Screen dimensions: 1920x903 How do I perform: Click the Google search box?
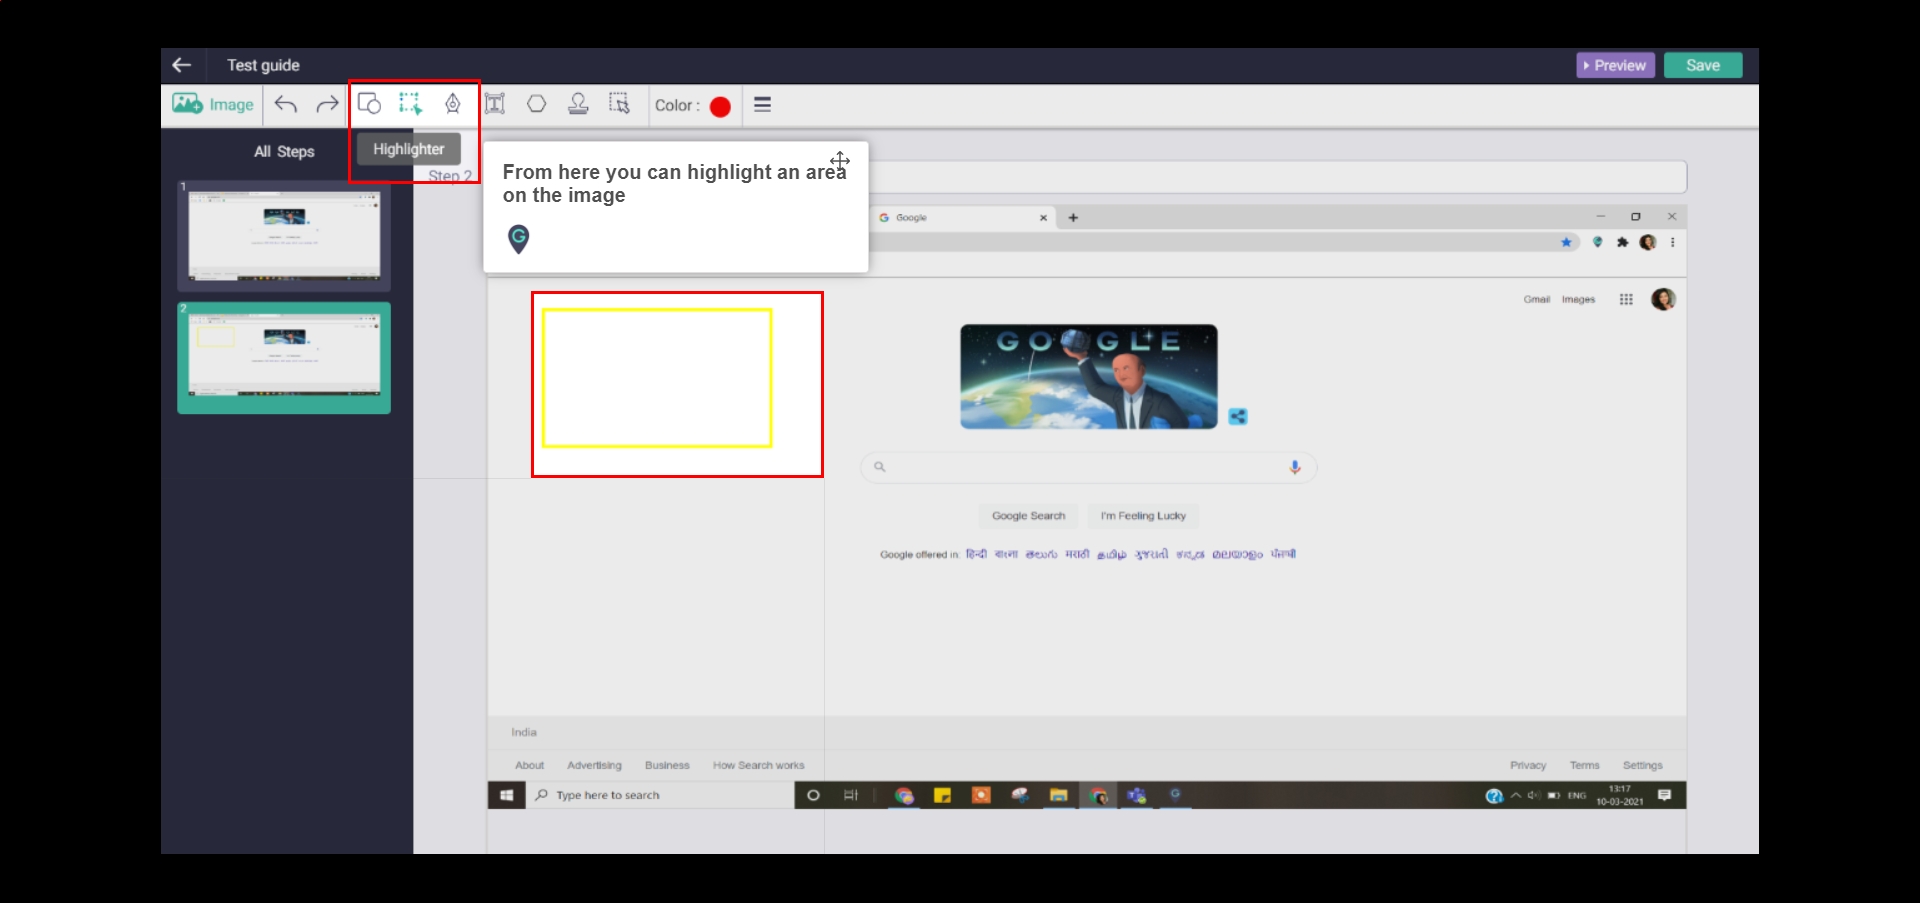(x=1088, y=467)
